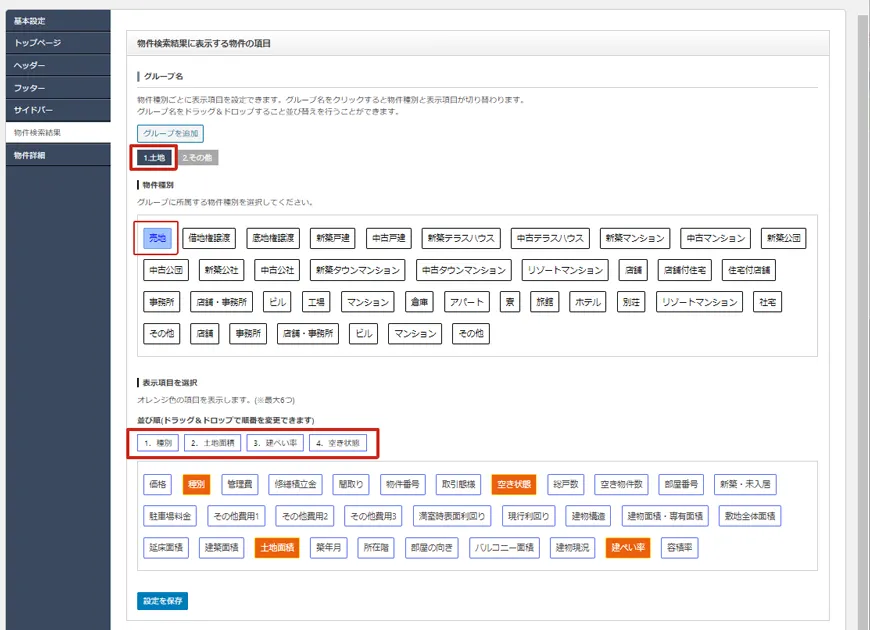
Task: Select the バルコニー面積 display item
Action: [x=504, y=548]
